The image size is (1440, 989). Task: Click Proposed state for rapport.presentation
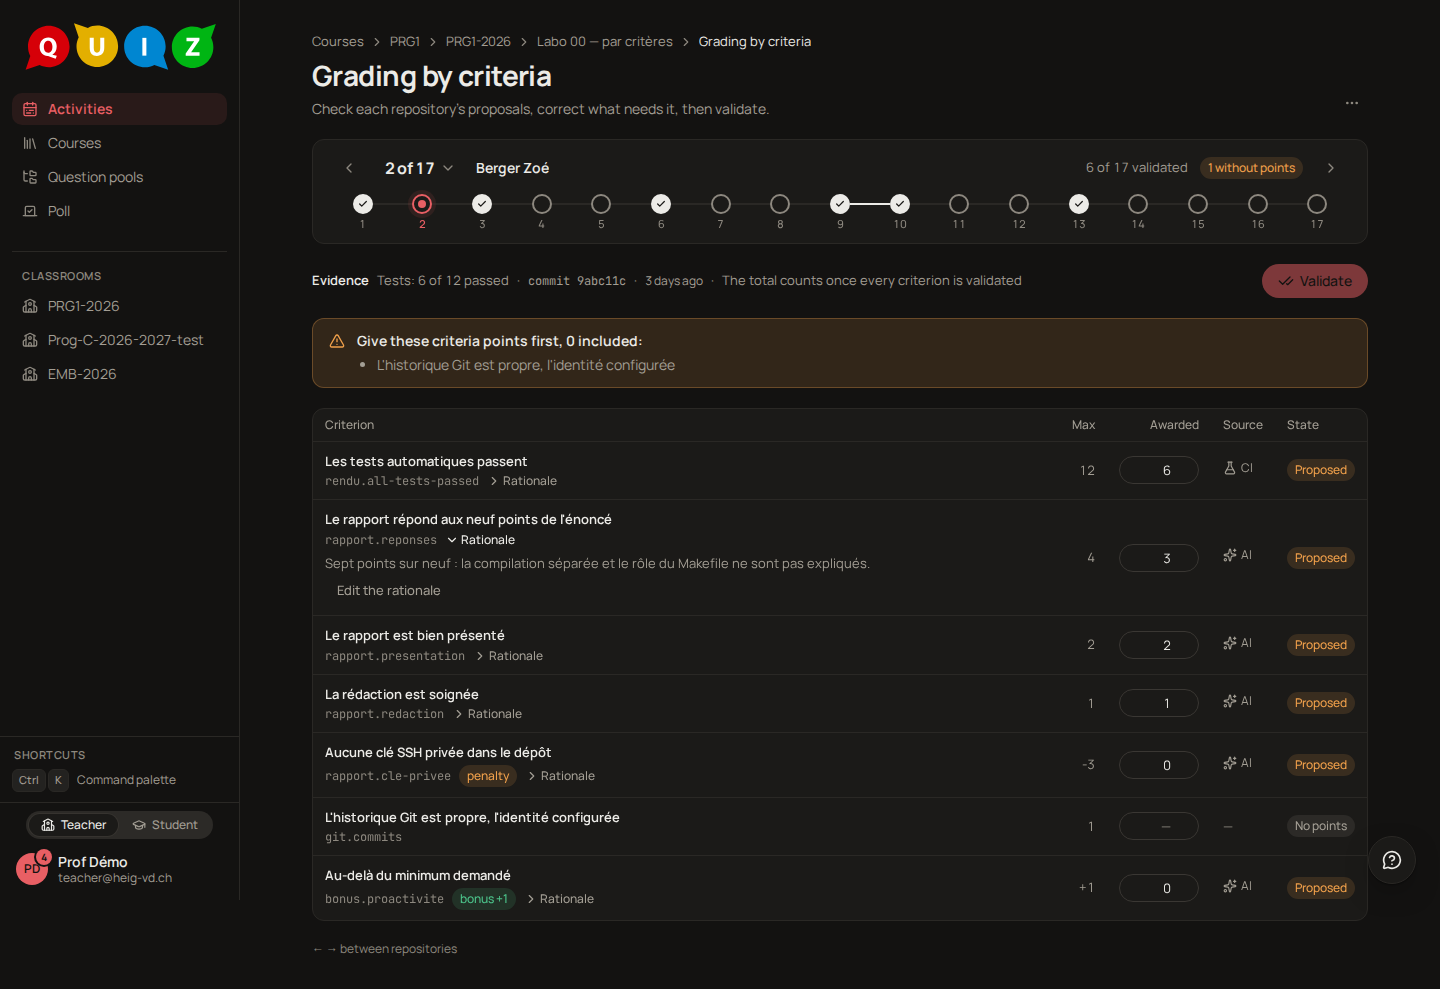(x=1320, y=645)
